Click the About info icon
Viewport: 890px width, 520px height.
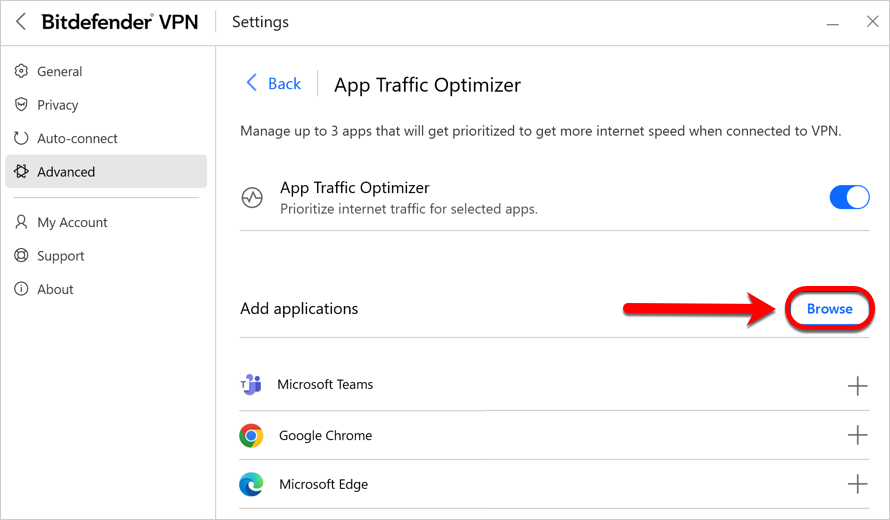(x=21, y=289)
